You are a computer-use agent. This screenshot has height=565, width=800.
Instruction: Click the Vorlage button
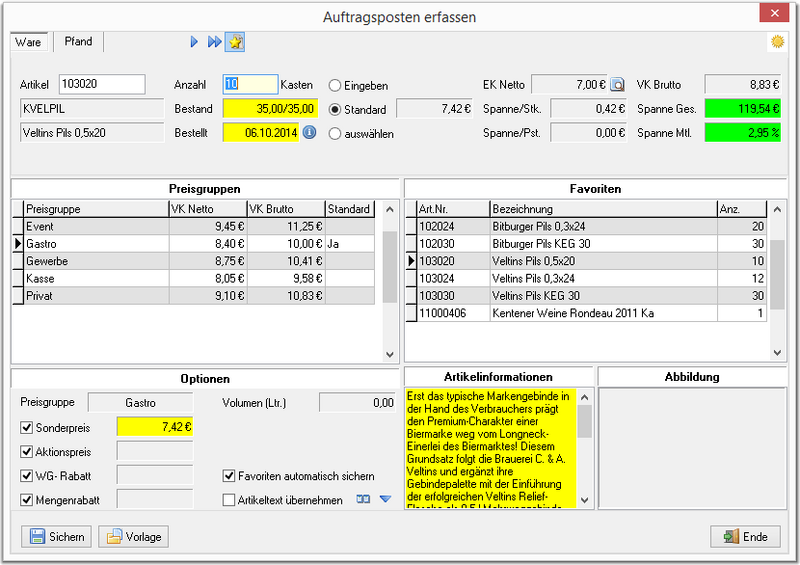click(133, 536)
